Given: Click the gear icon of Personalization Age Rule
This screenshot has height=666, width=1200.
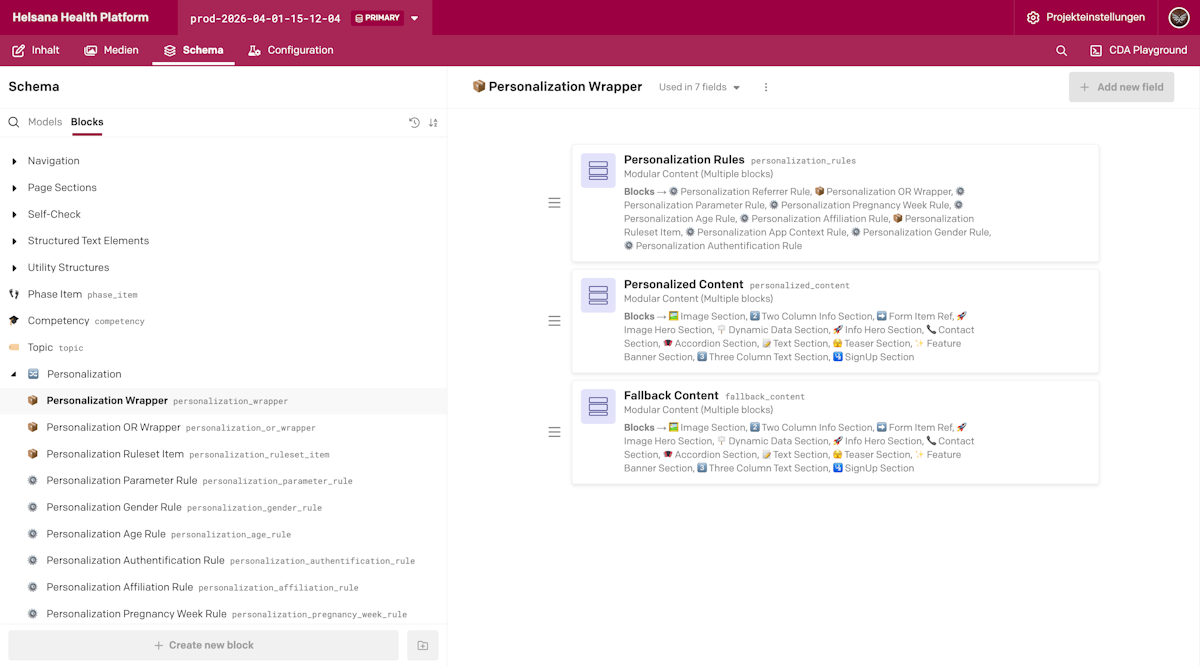Looking at the screenshot, I should pos(32,534).
